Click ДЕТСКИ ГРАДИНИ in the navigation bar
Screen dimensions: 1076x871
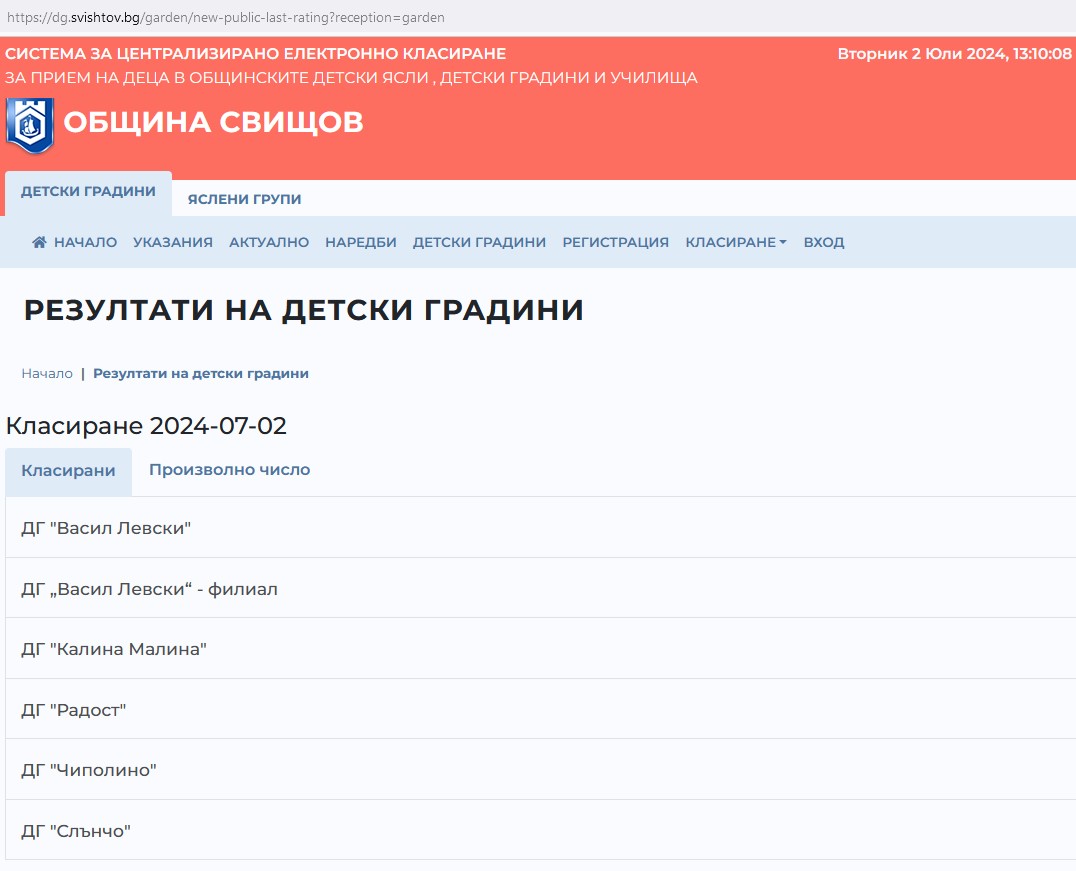coord(479,242)
